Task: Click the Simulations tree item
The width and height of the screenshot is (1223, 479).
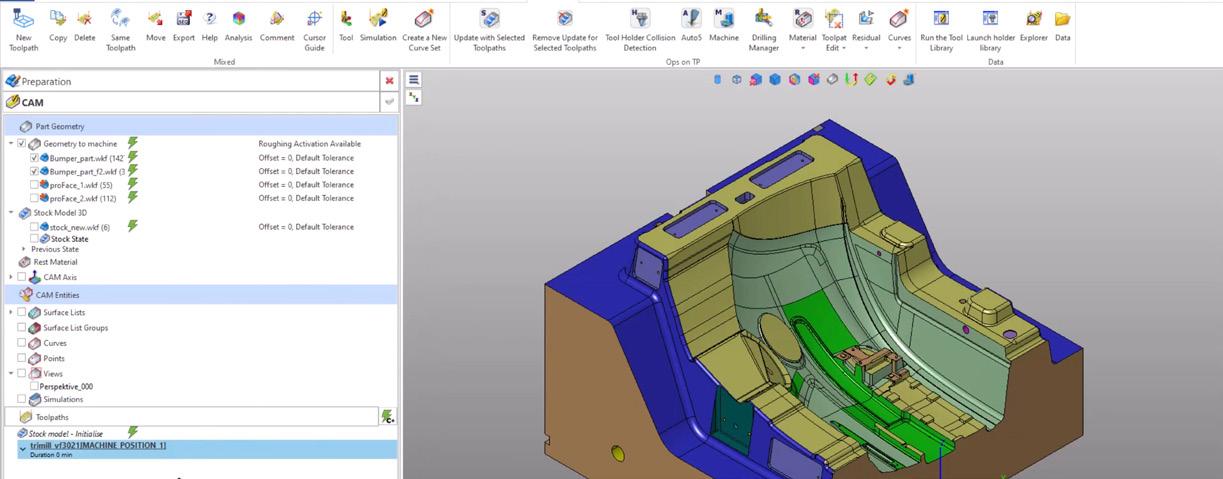Action: [63, 399]
